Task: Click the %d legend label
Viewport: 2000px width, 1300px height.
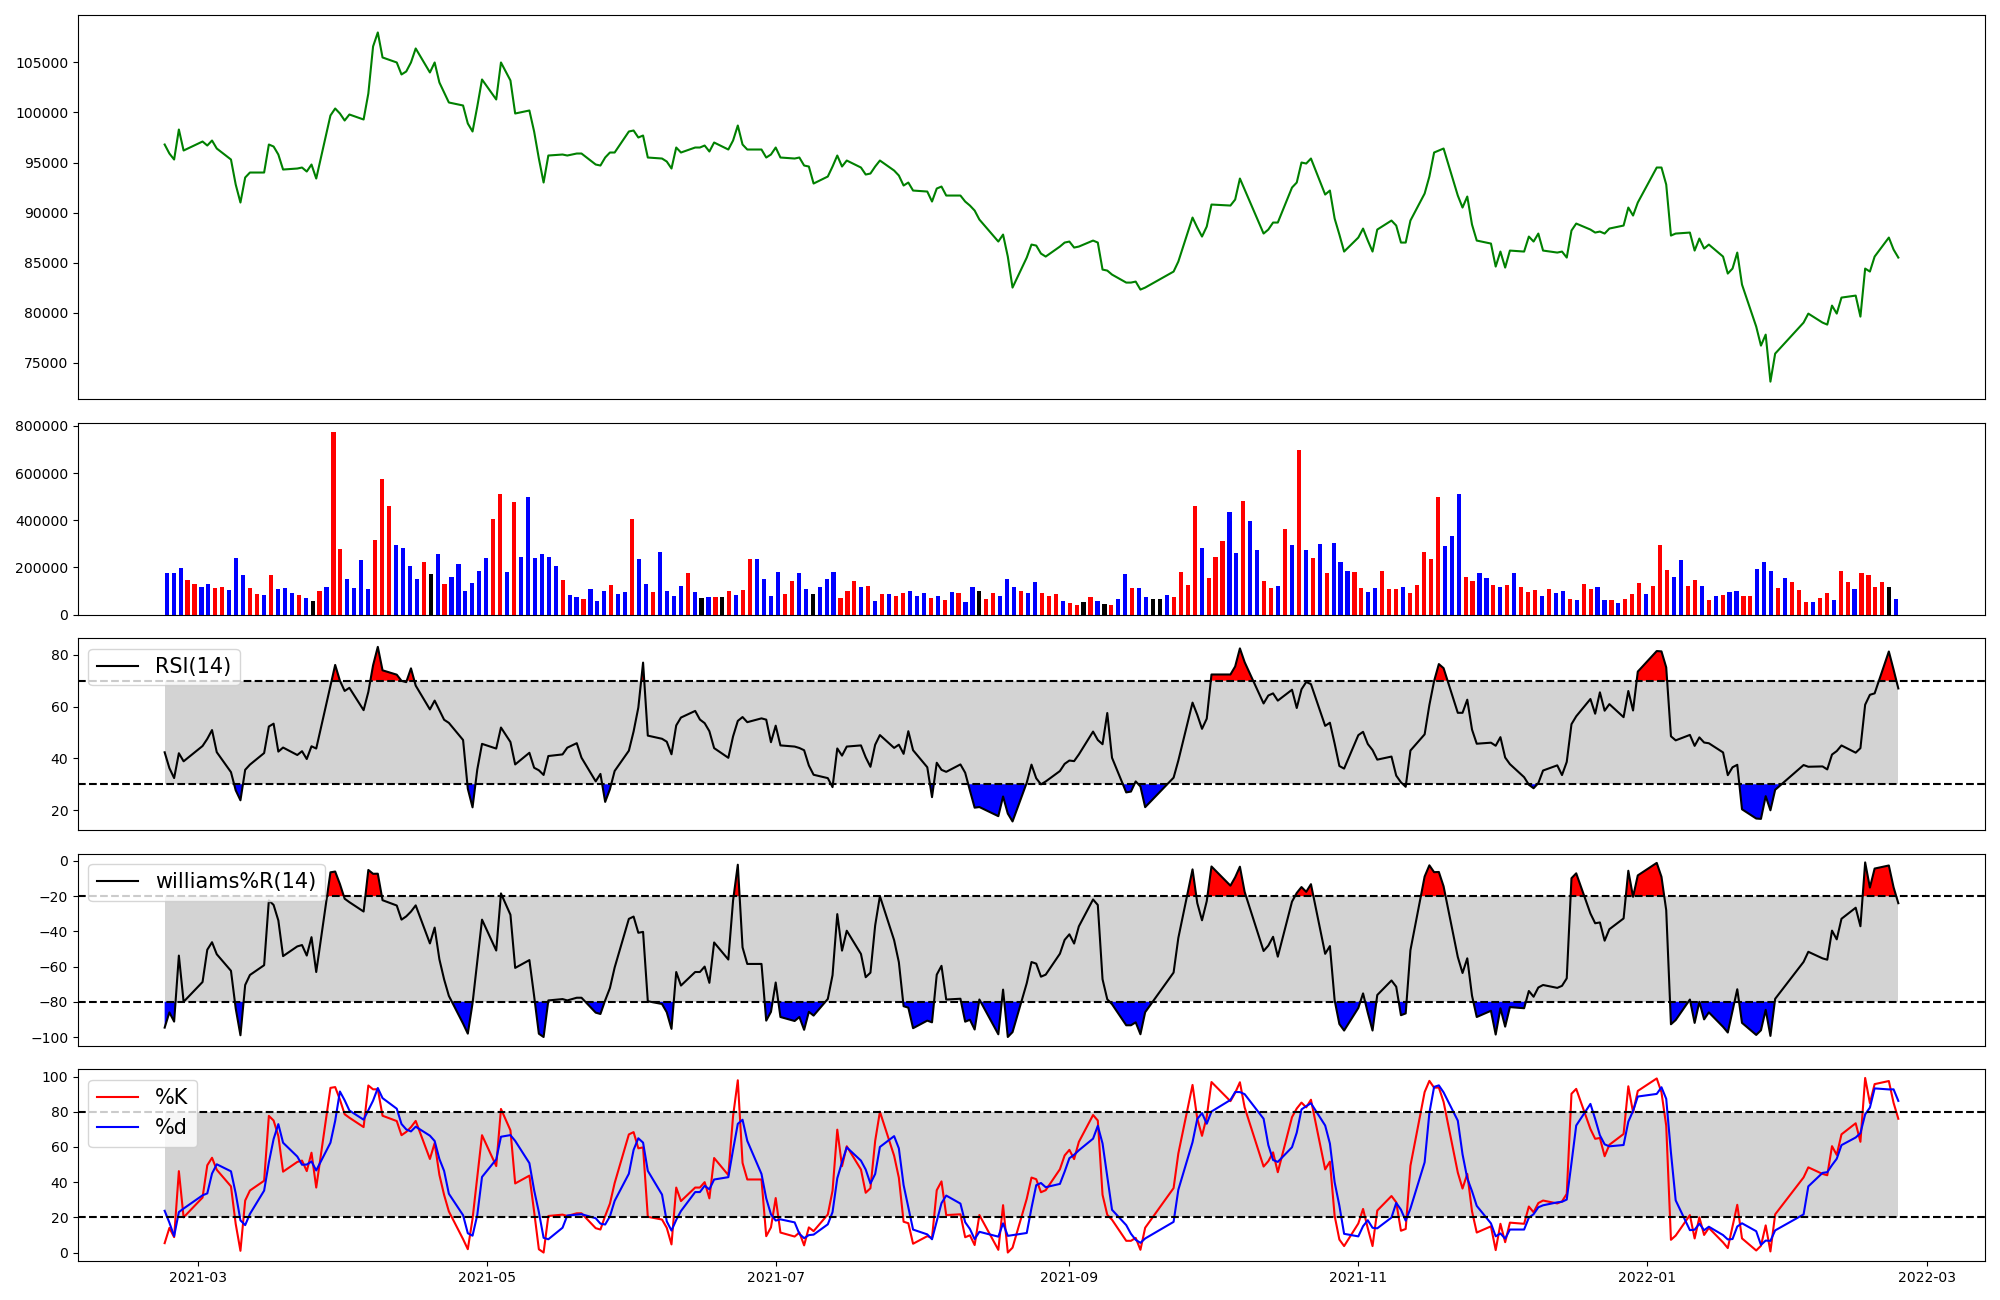Action: click(x=171, y=1127)
